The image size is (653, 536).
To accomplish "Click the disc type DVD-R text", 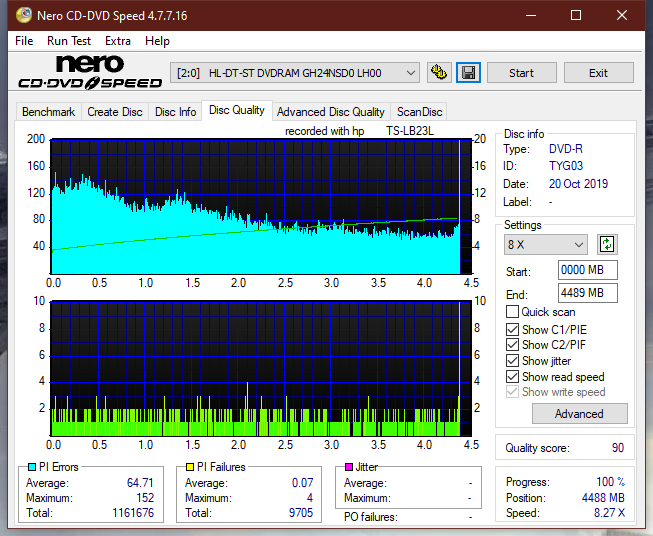I will click(566, 149).
